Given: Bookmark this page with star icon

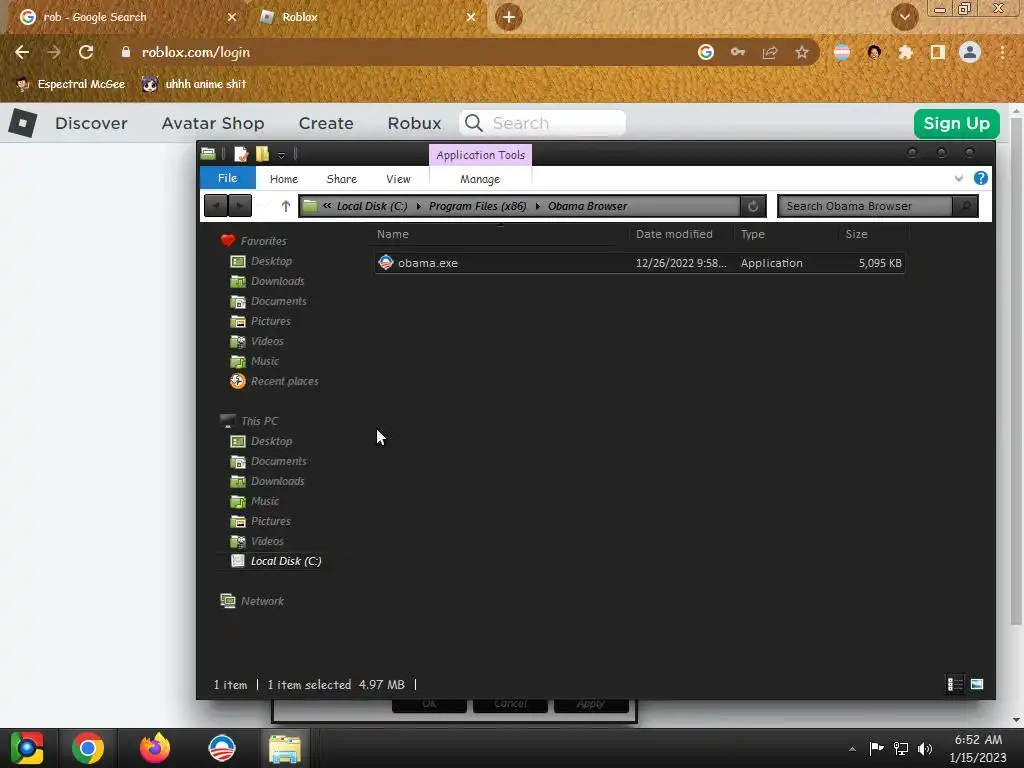Looking at the screenshot, I should click(801, 52).
